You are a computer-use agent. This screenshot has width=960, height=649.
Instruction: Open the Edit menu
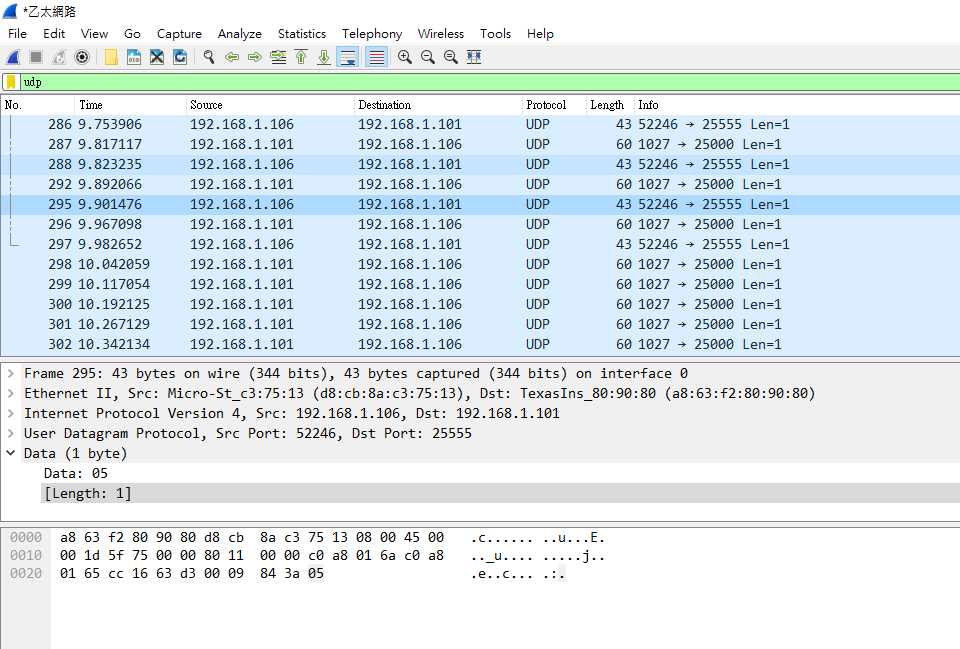(54, 34)
